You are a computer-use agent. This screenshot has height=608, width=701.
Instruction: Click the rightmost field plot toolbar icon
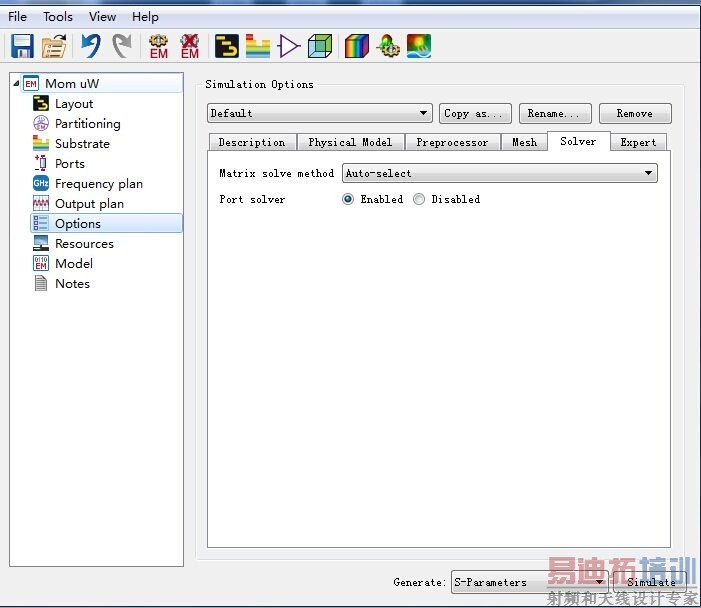419,46
